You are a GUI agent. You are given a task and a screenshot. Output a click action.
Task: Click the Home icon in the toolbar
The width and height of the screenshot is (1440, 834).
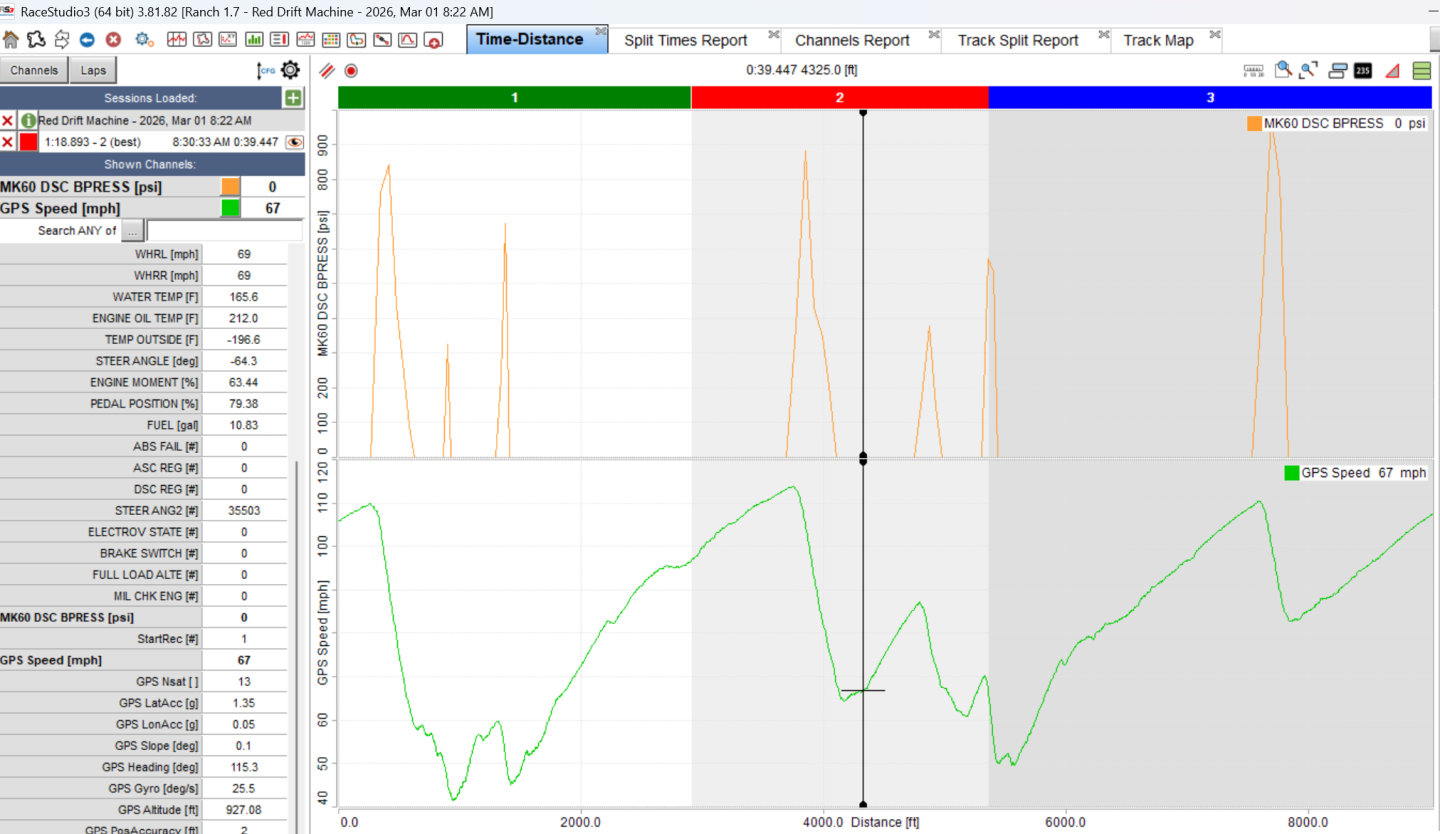click(11, 40)
